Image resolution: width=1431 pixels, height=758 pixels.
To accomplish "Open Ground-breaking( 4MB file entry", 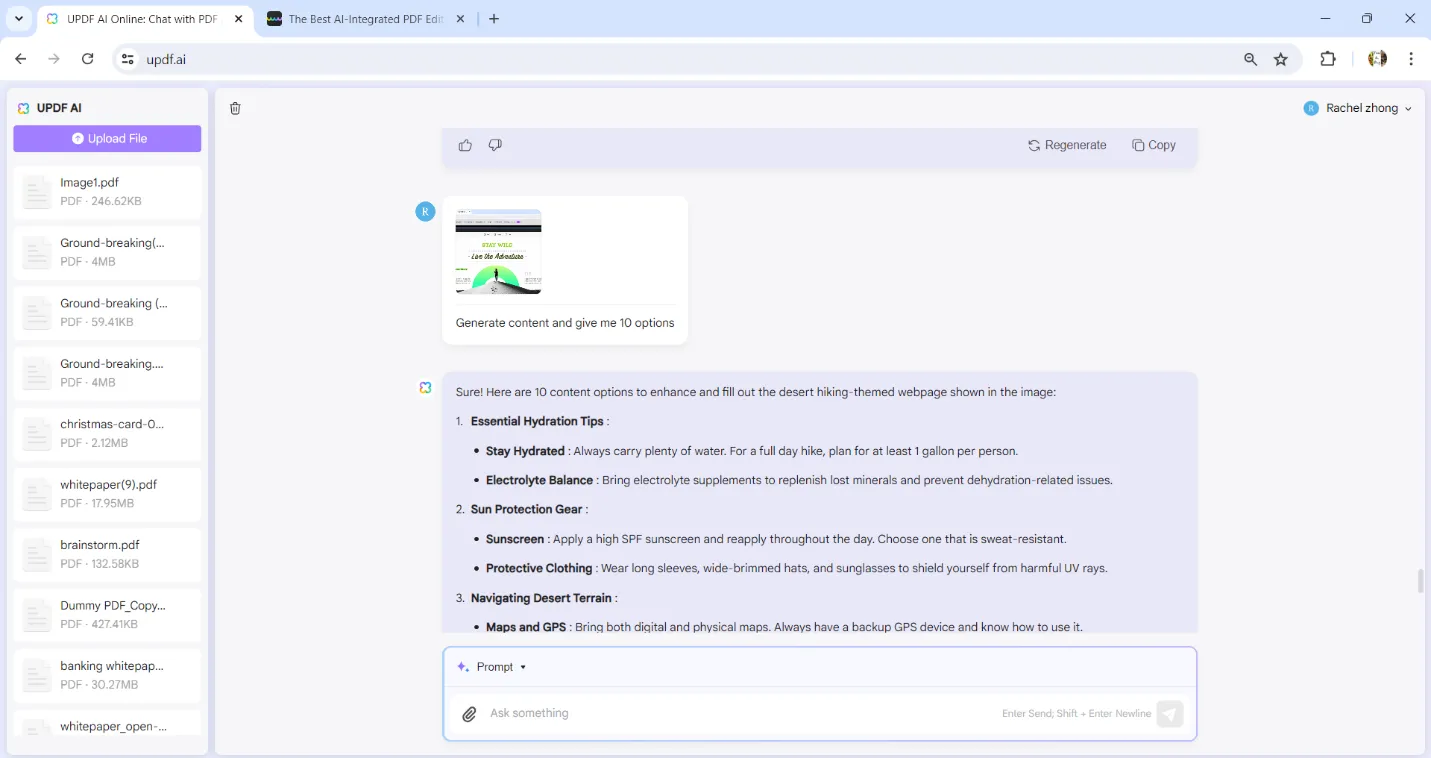I will (x=107, y=252).
